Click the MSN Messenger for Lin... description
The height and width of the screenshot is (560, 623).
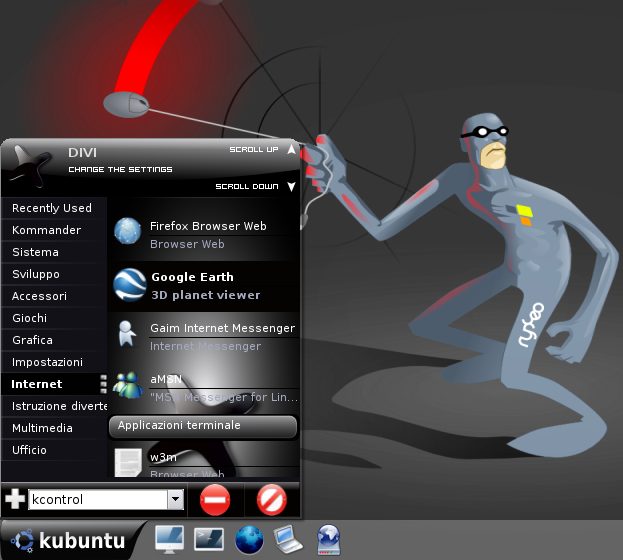pos(224,397)
